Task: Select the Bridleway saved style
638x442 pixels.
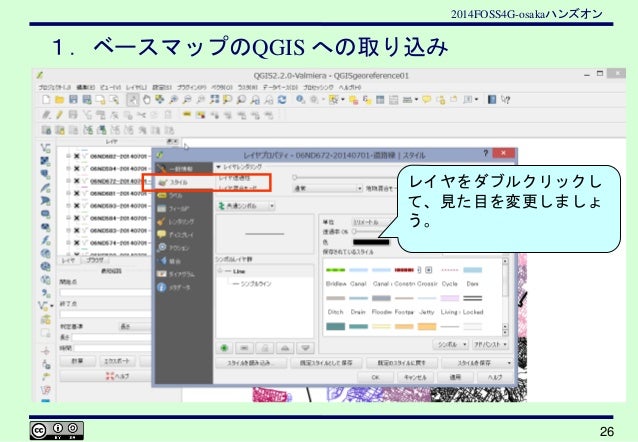Action: click(x=336, y=276)
